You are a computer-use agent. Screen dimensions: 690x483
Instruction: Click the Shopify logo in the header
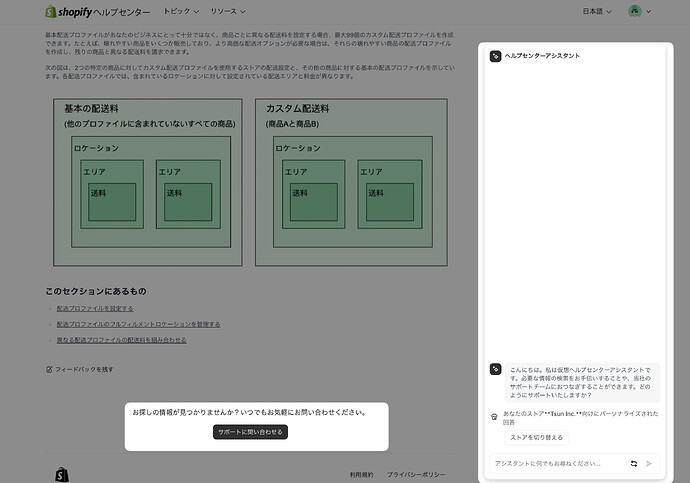pyautogui.click(x=69, y=11)
